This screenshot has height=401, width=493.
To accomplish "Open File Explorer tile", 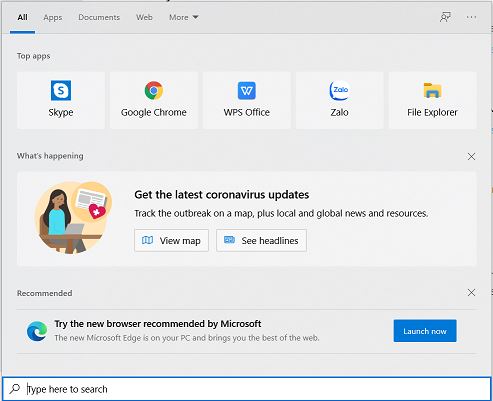I will (x=432, y=100).
